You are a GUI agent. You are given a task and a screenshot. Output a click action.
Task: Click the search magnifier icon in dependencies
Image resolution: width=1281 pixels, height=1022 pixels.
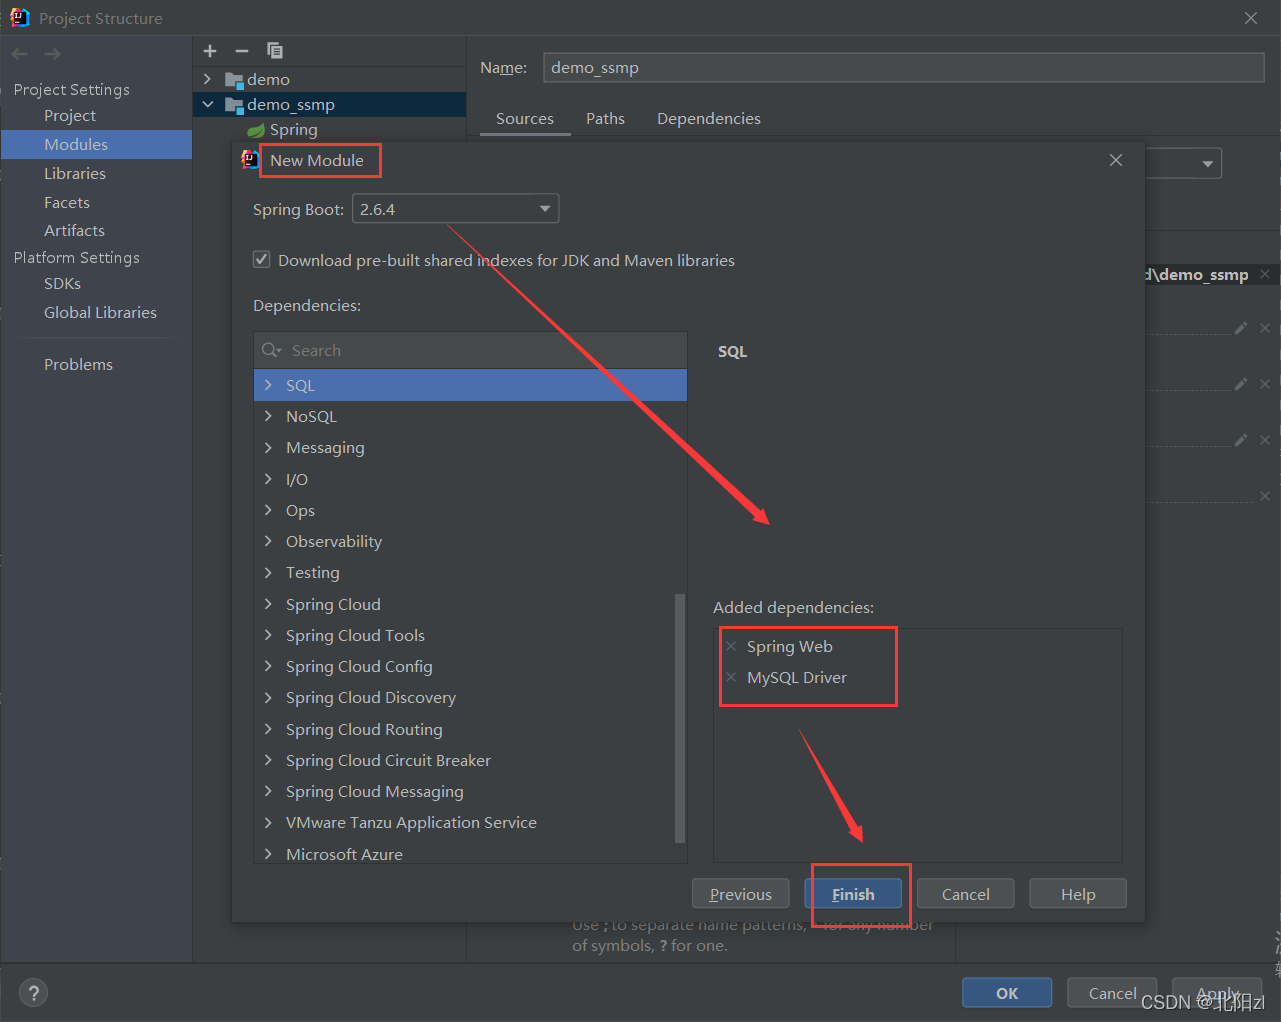tap(271, 350)
